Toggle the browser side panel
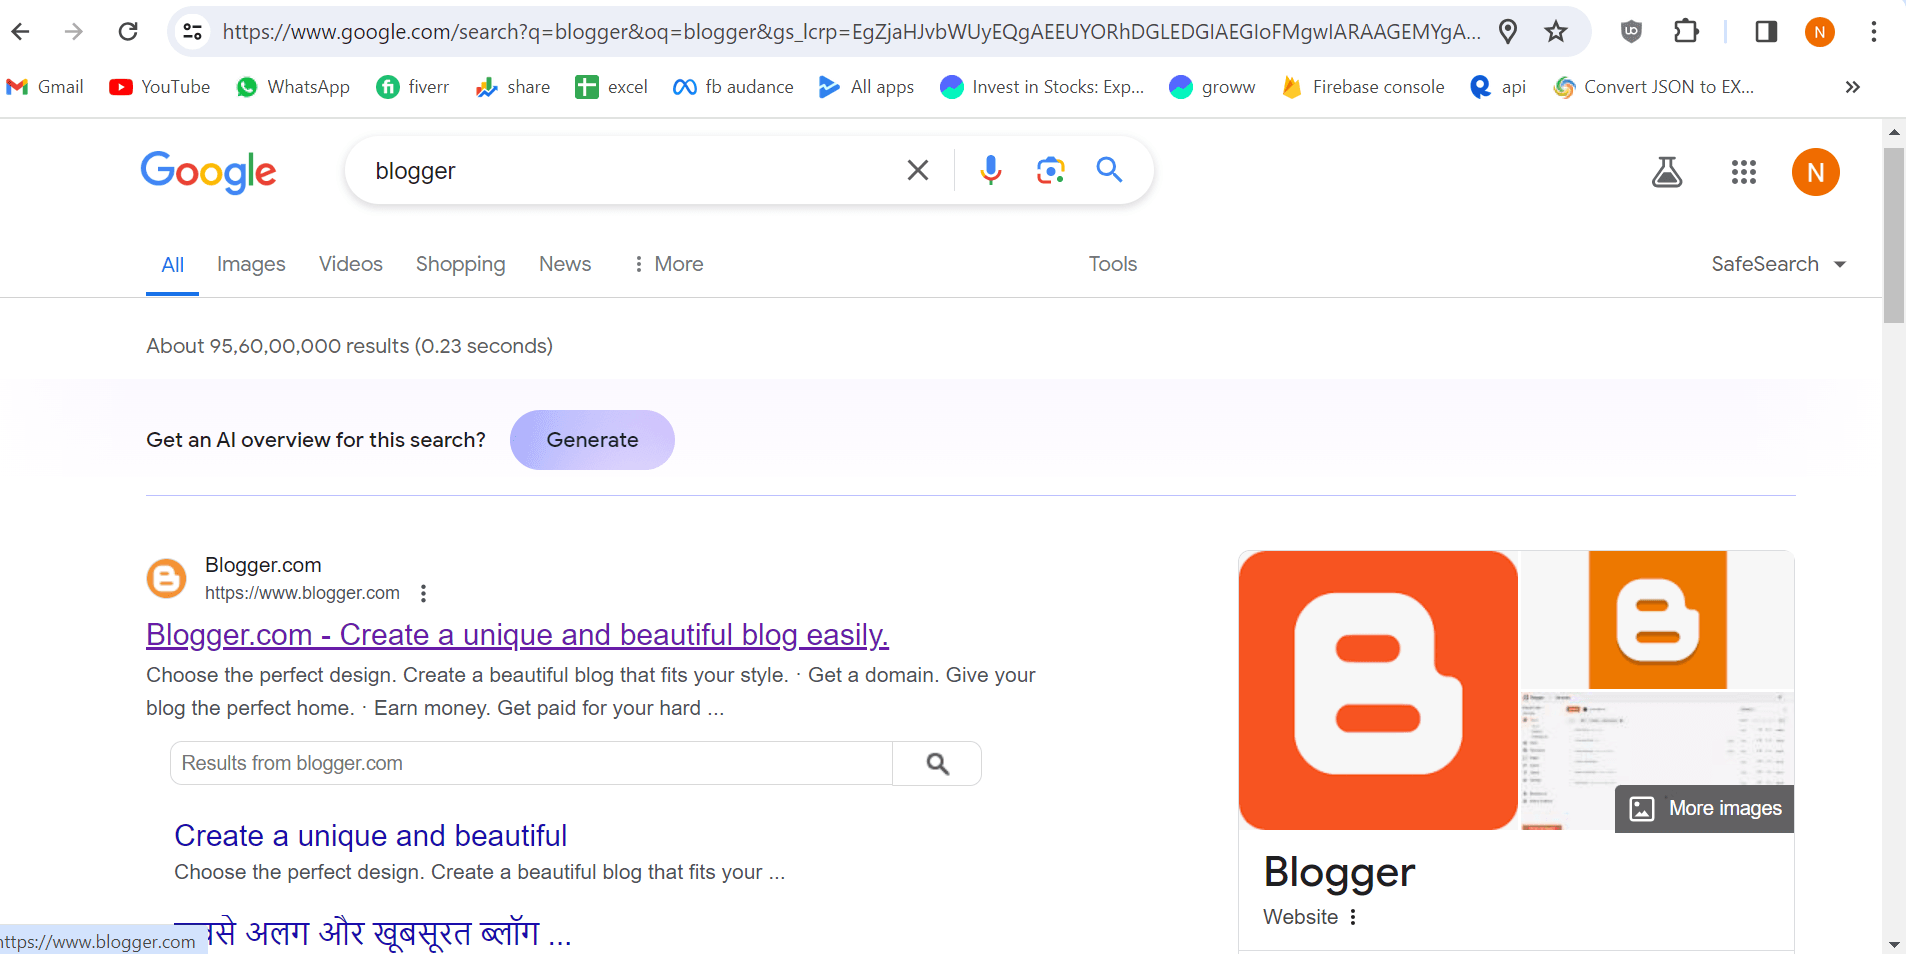This screenshot has height=954, width=1906. point(1766,32)
